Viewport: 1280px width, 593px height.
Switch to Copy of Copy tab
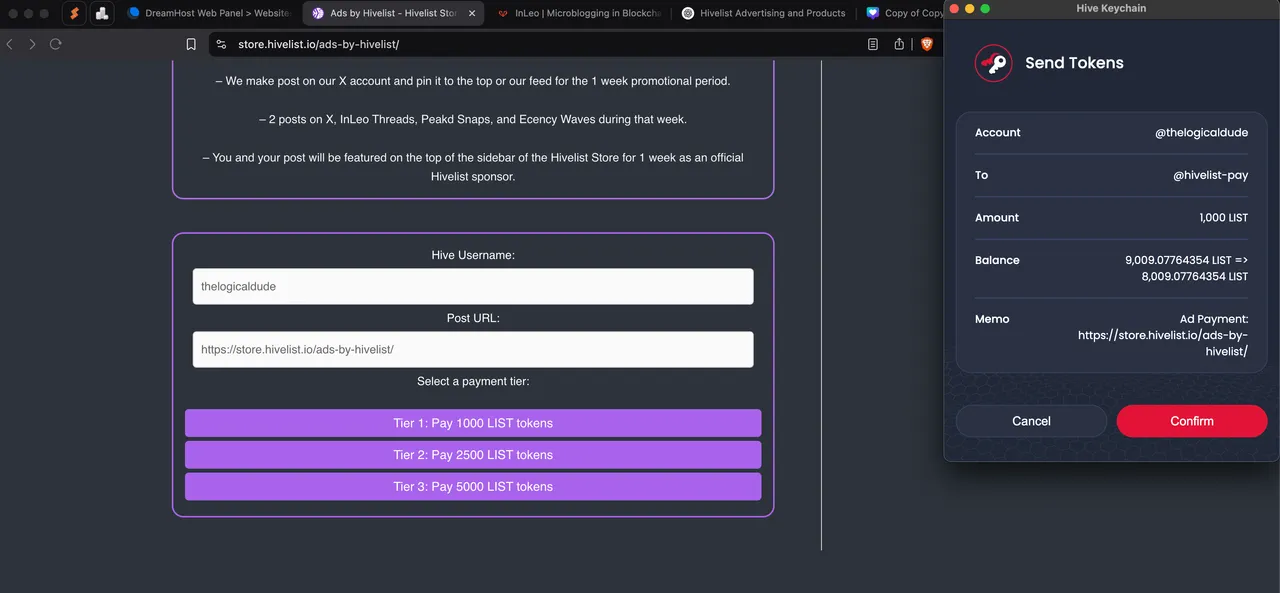(x=903, y=14)
